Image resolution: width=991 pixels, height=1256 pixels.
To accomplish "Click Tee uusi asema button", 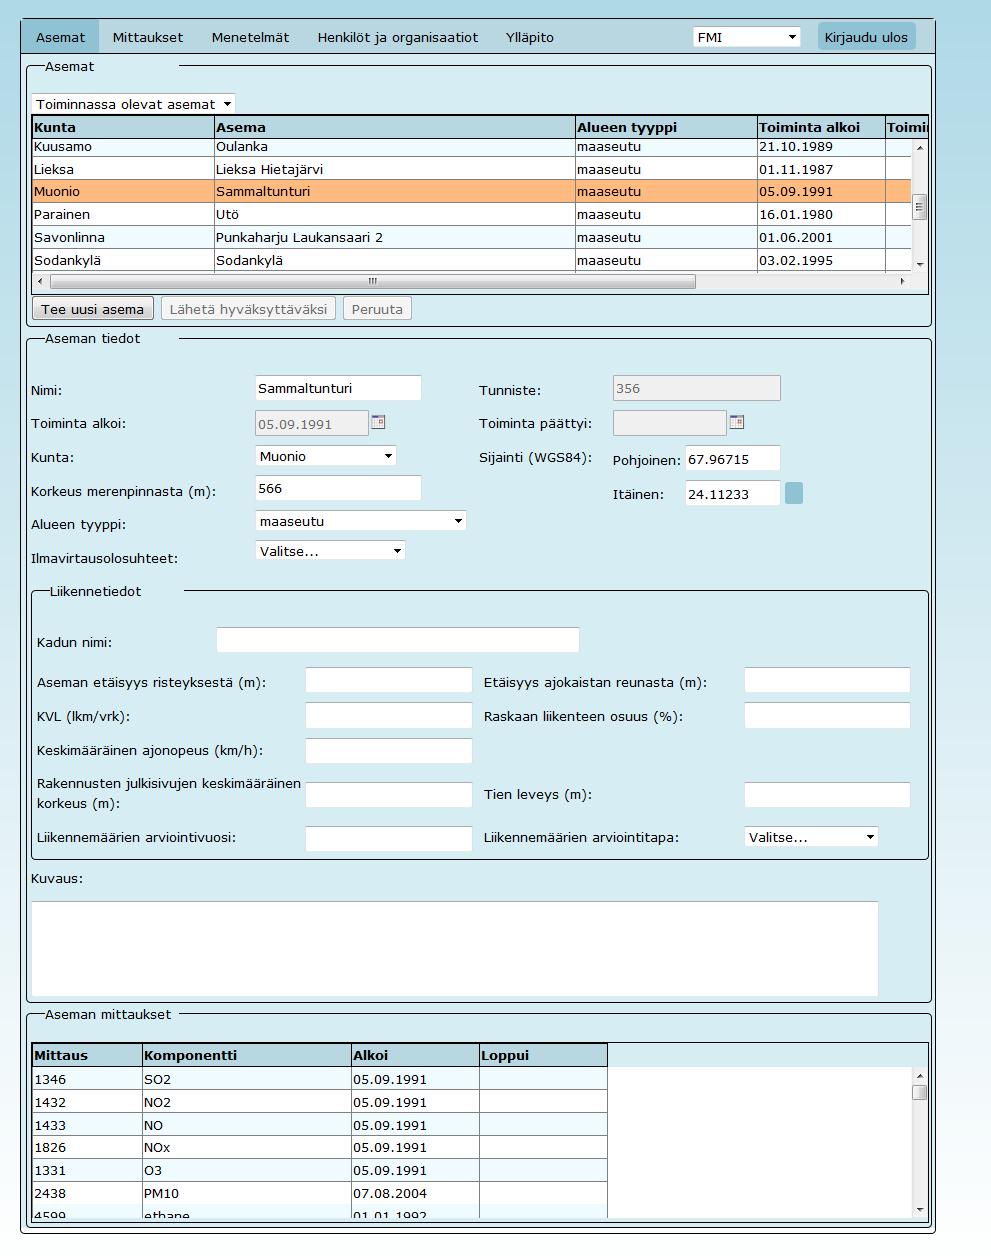I will tap(93, 309).
